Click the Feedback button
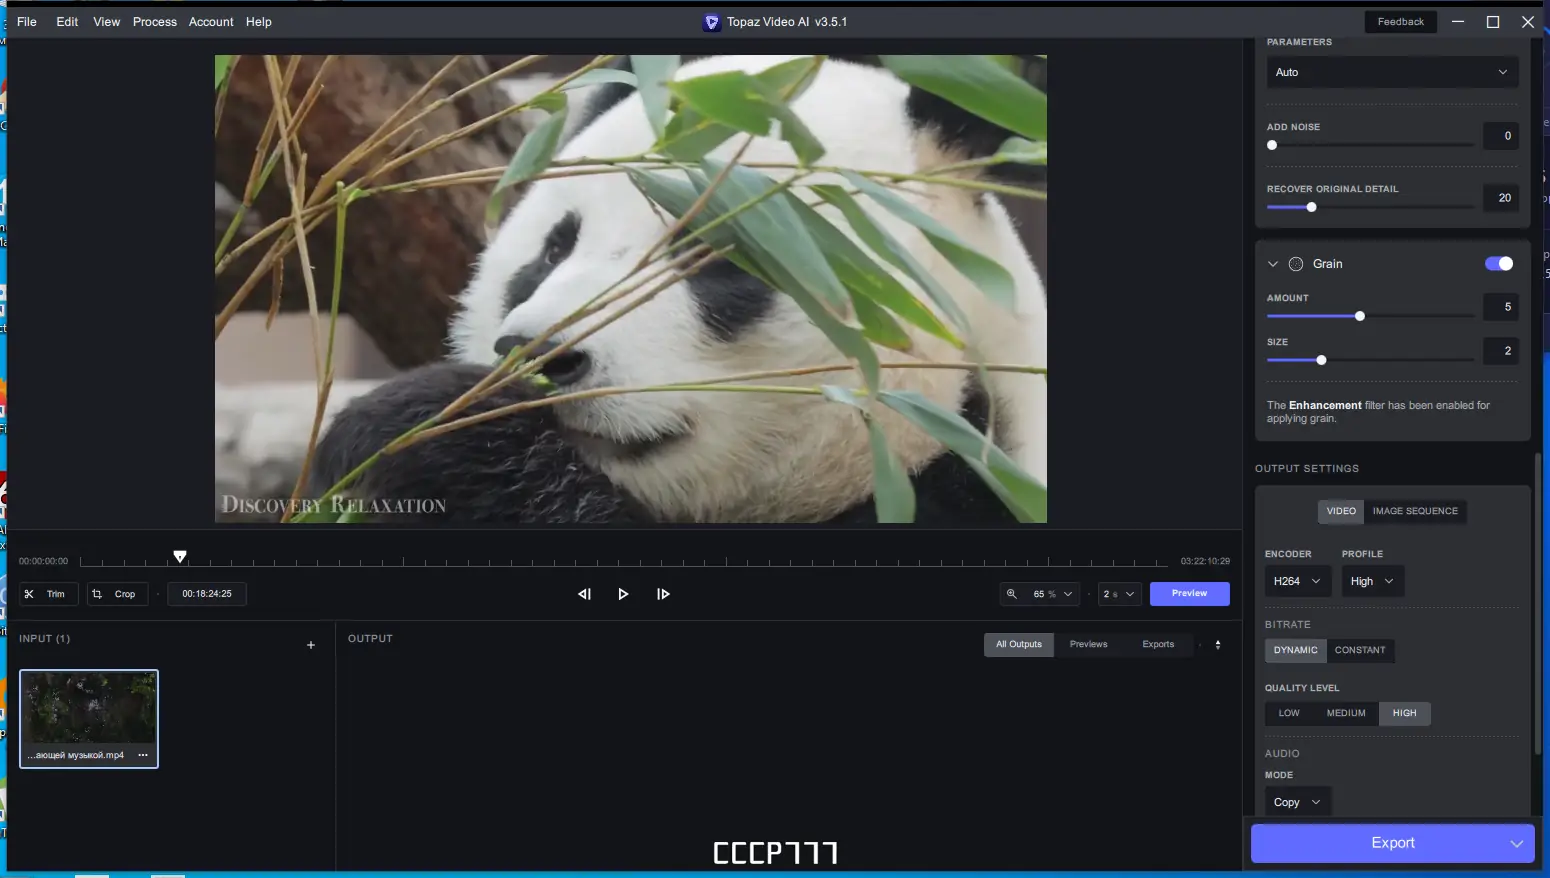 click(x=1400, y=22)
